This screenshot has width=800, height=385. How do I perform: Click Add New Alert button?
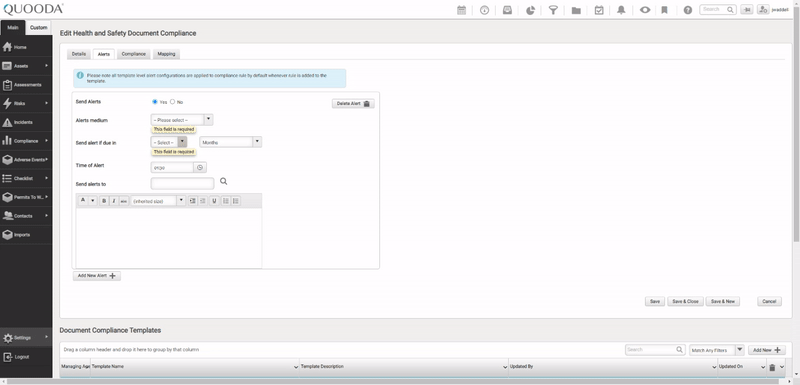tap(96, 275)
